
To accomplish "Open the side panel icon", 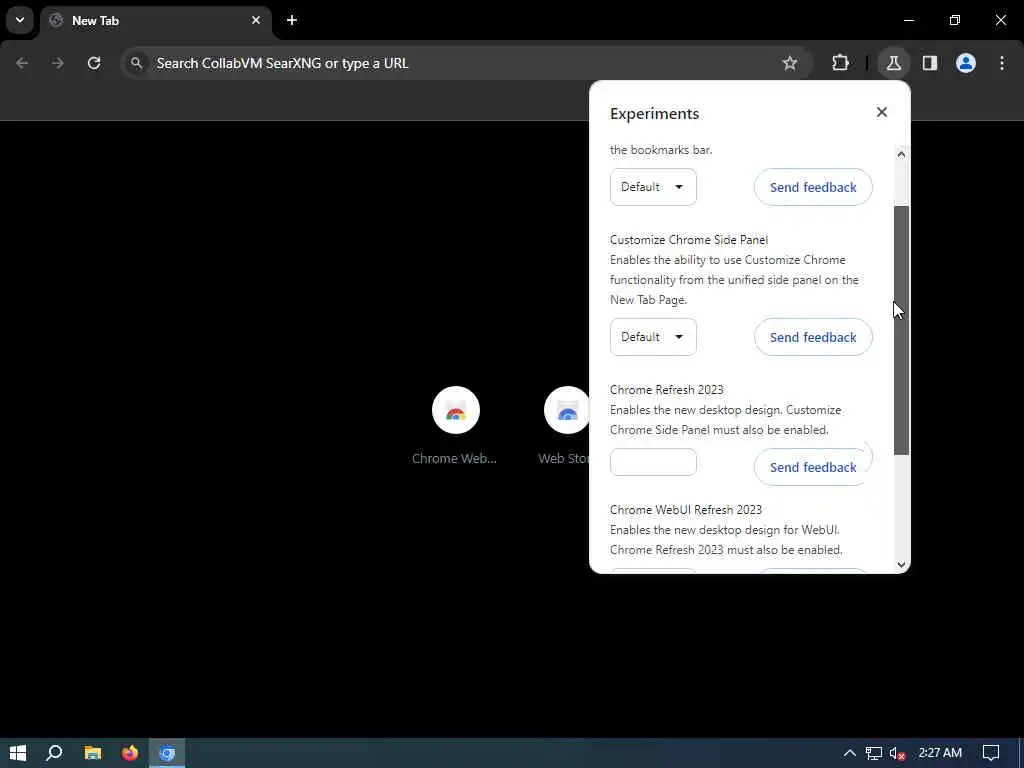I will [930, 63].
